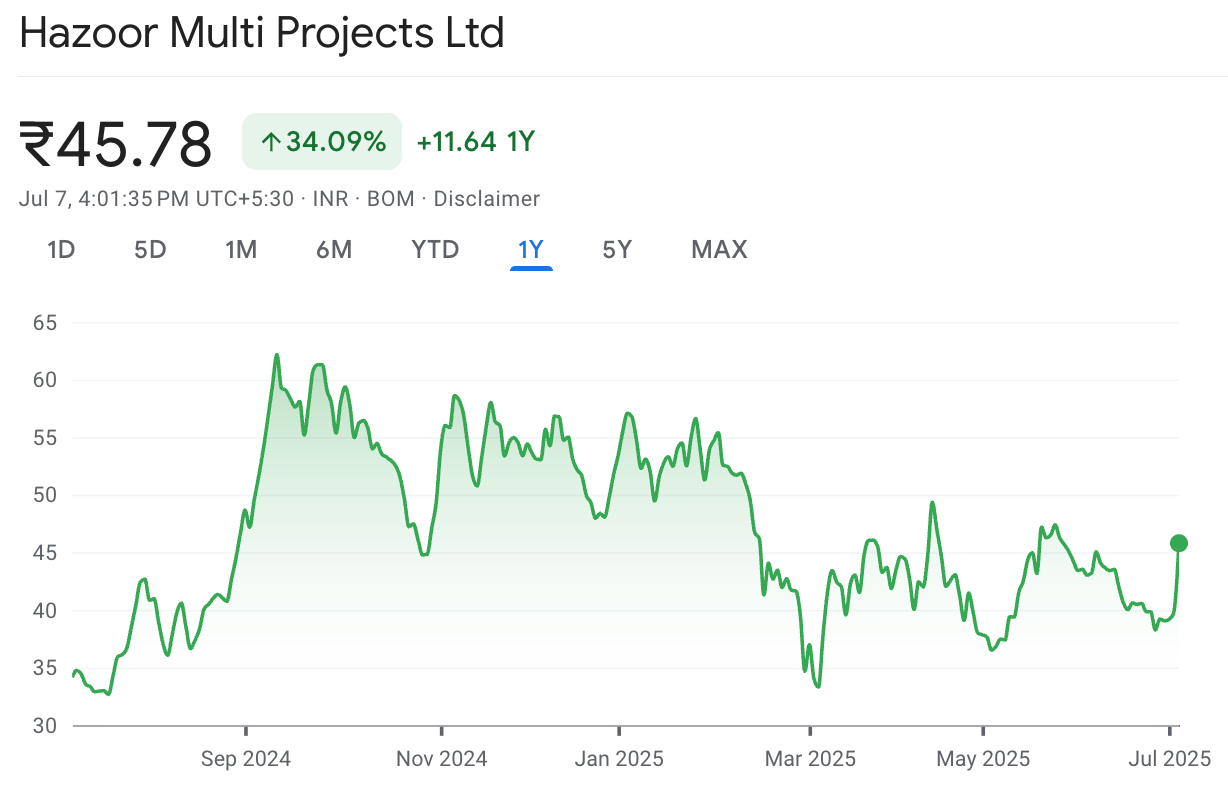
Task: Click the green endpoint dot on chart
Action: click(1178, 543)
